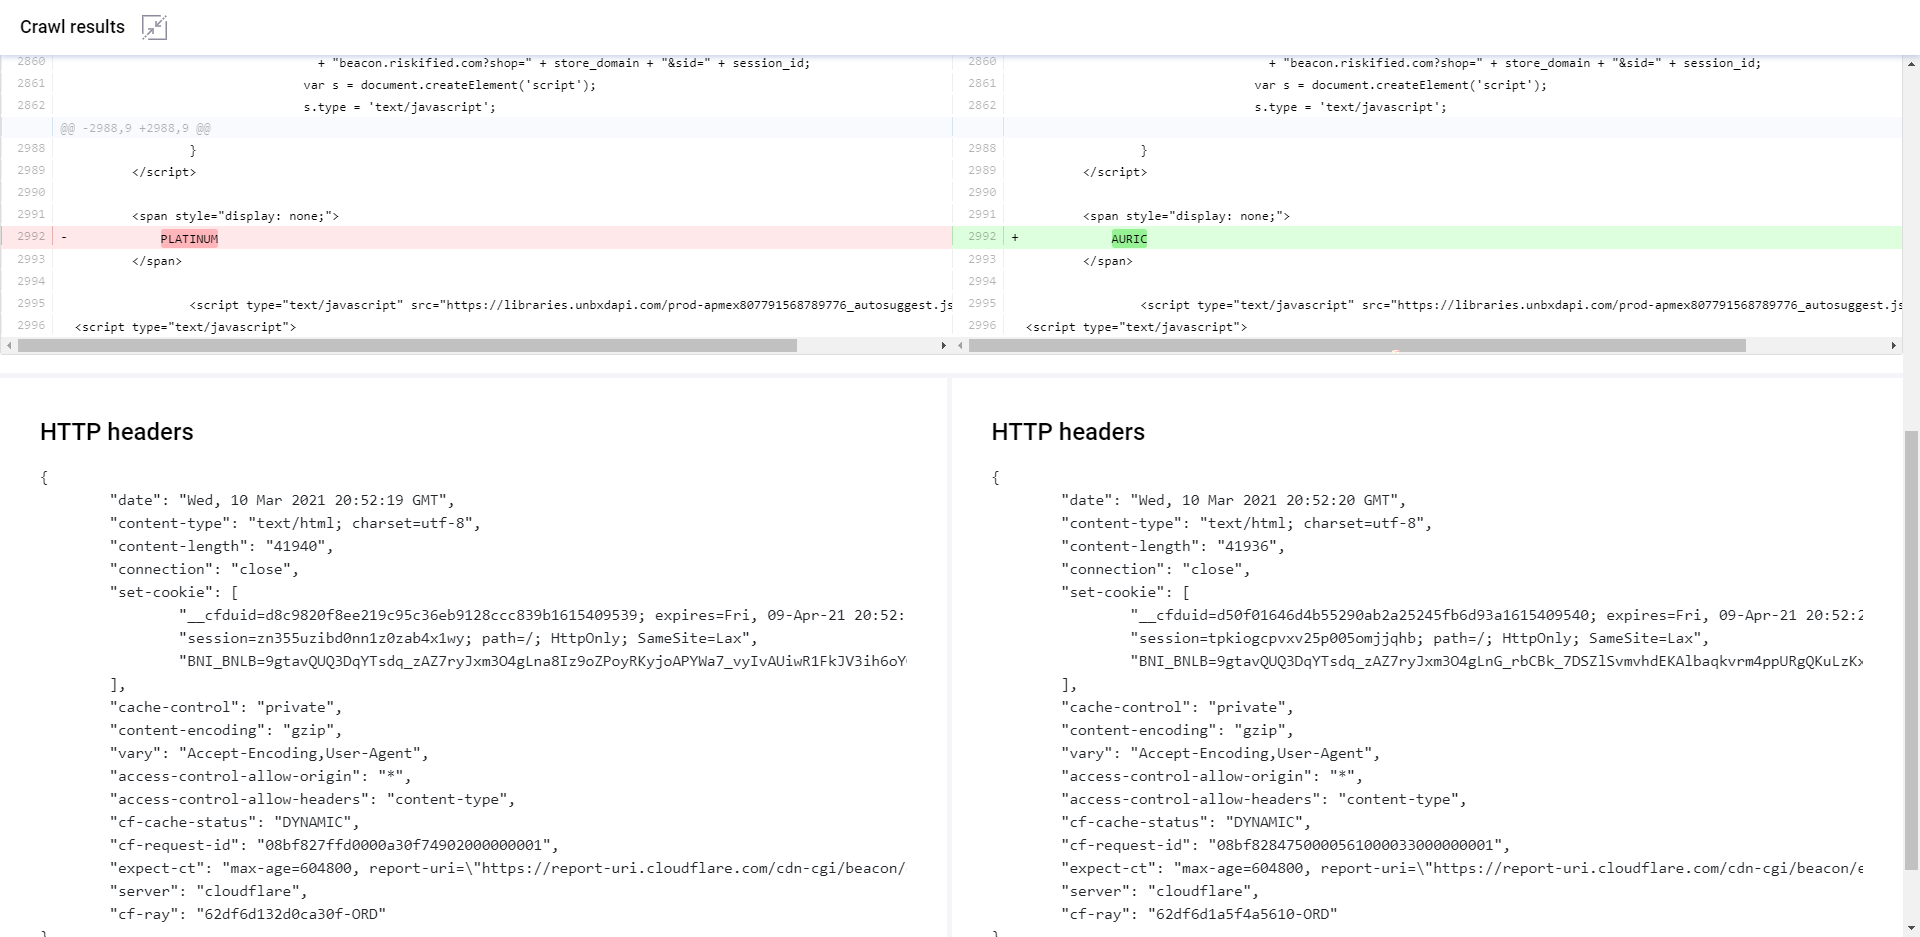Click right arrow of right diff scrollbar

[1893, 346]
